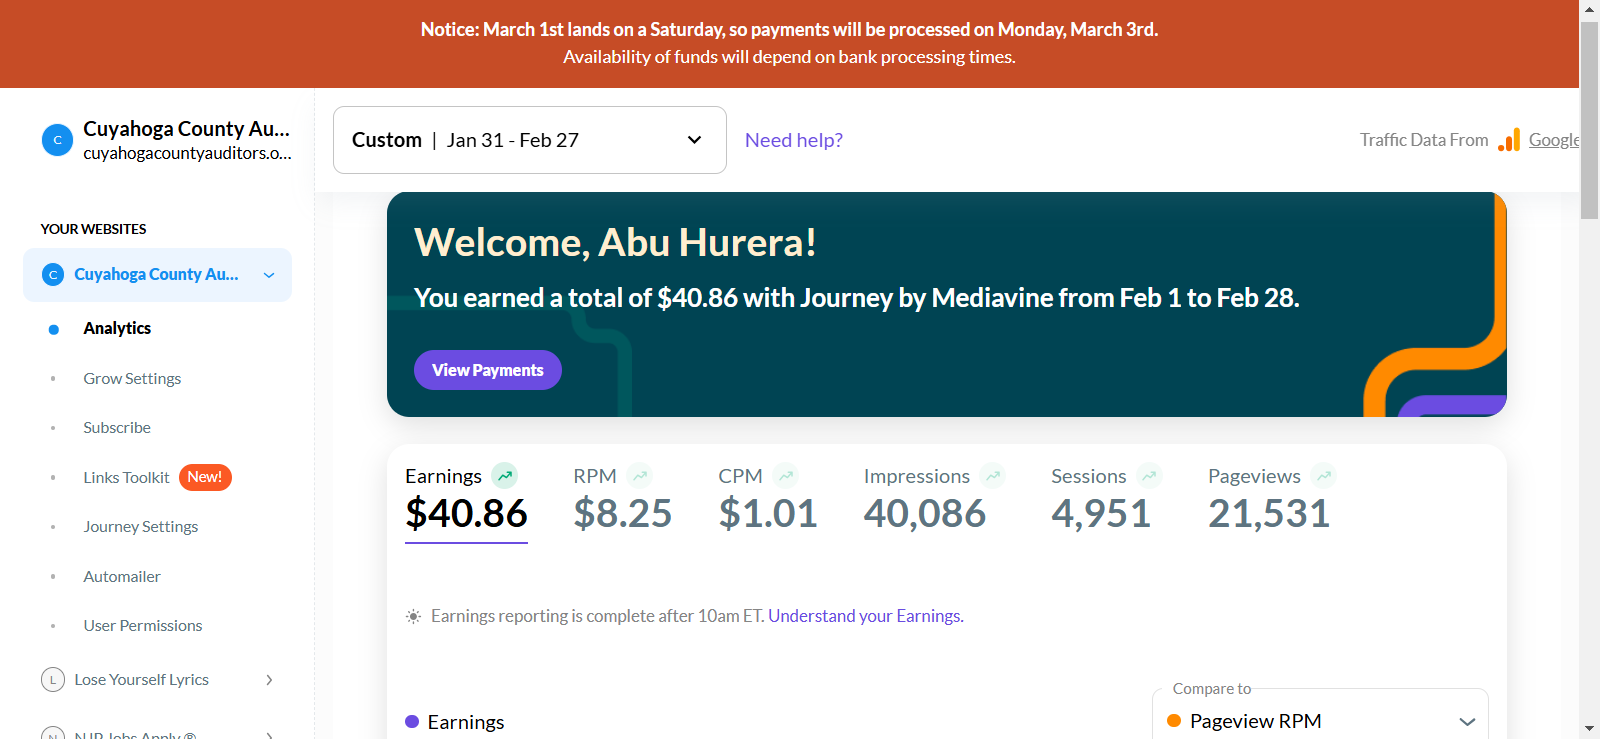Click the Pageviews trend arrow icon

click(1324, 476)
